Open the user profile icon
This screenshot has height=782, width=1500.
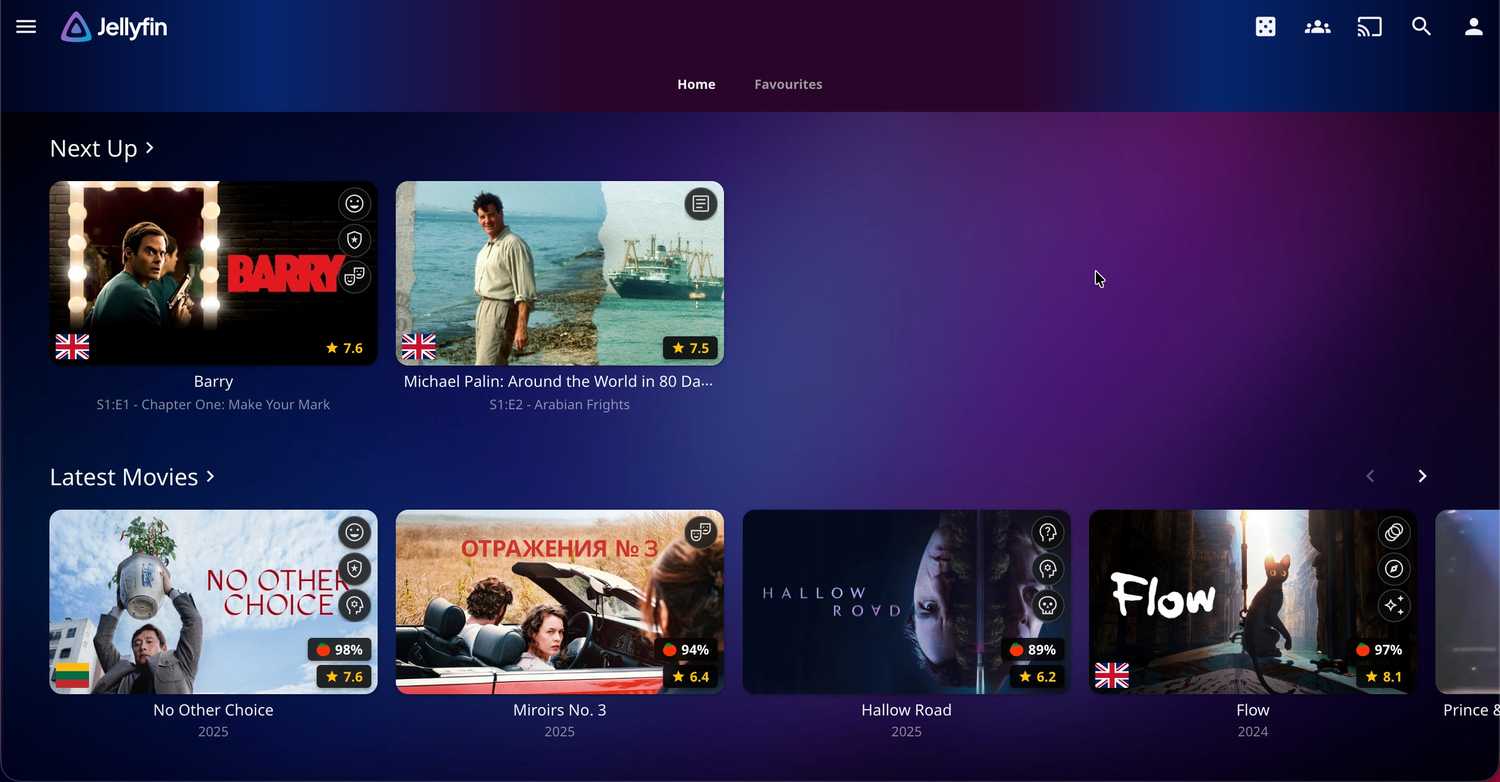tap(1474, 27)
